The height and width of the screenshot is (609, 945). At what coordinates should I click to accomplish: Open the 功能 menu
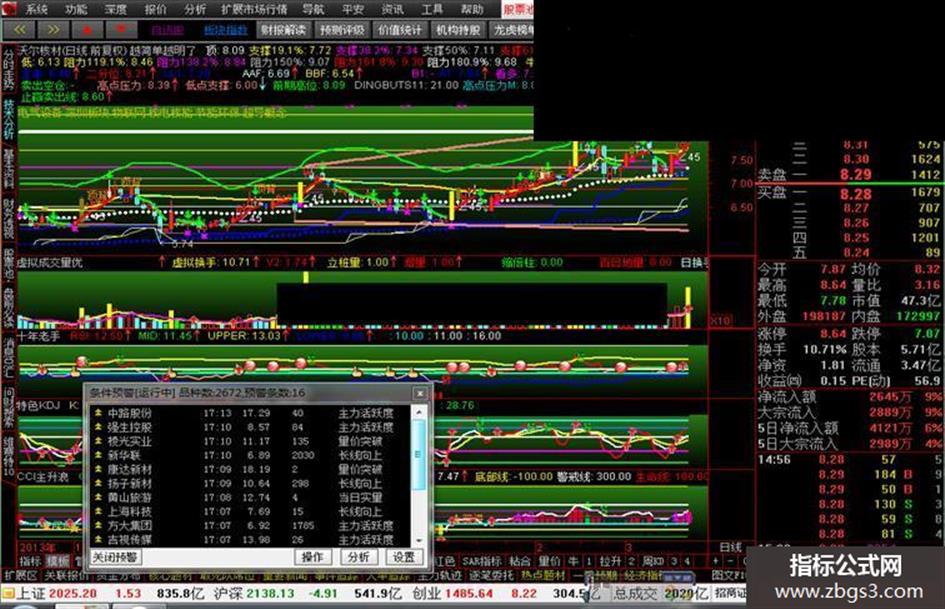click(x=76, y=9)
